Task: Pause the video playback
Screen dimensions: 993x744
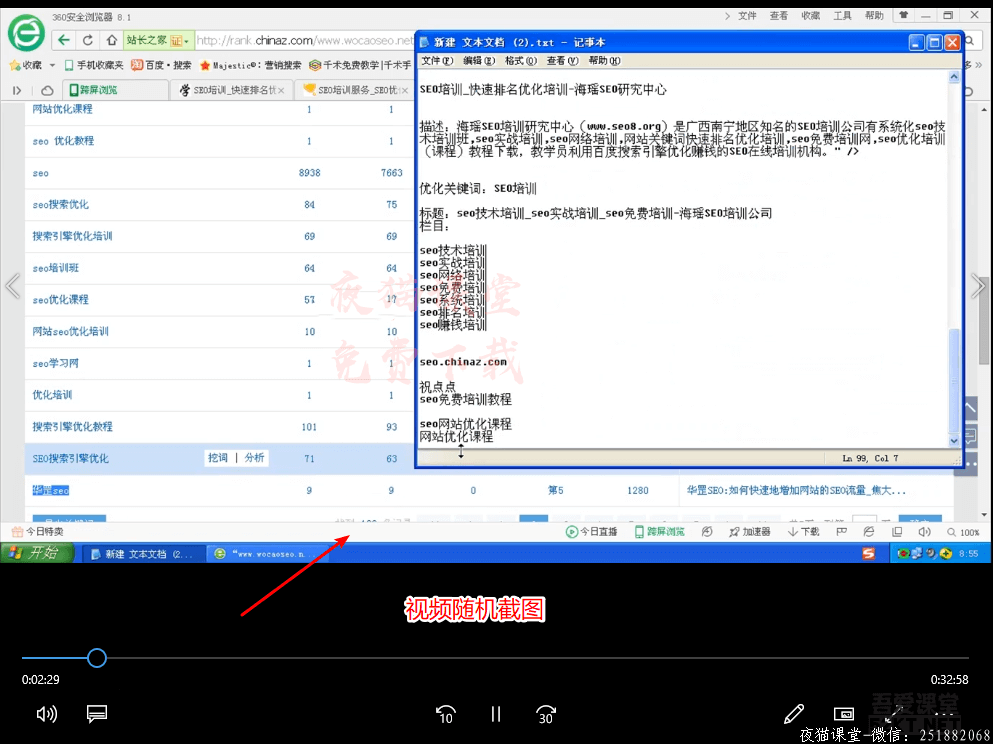Action: (x=496, y=714)
